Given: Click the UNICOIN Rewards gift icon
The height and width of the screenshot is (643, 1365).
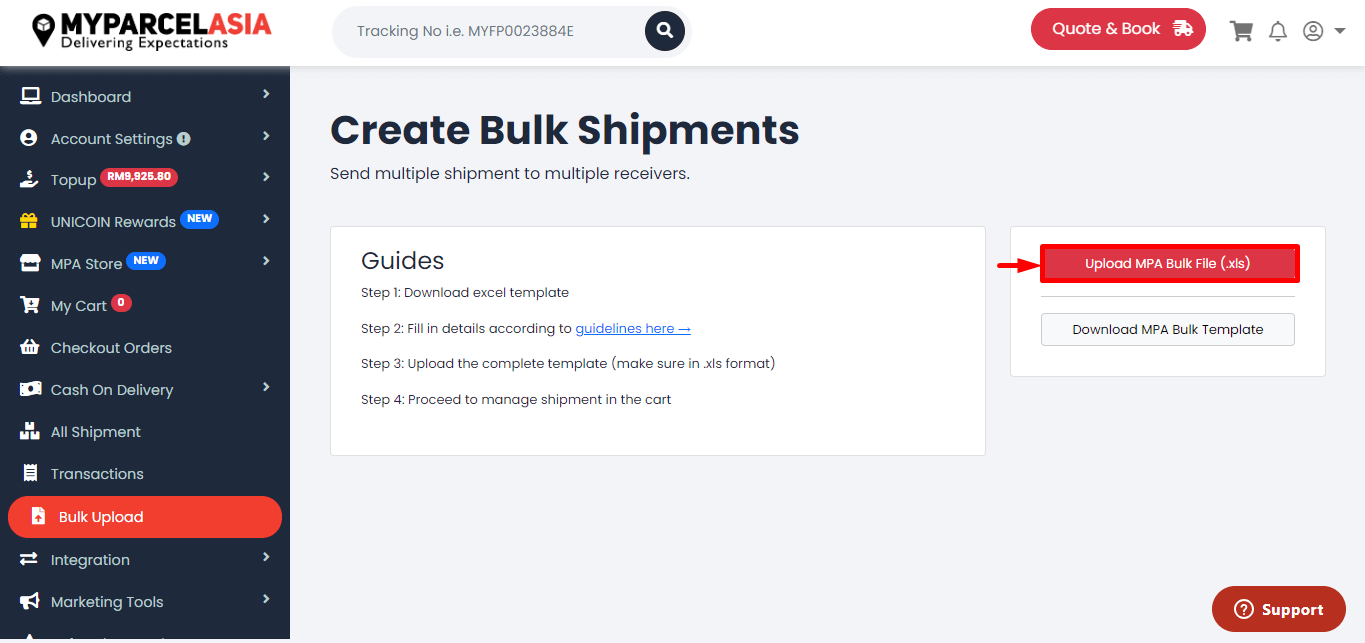Looking at the screenshot, I should 30,221.
